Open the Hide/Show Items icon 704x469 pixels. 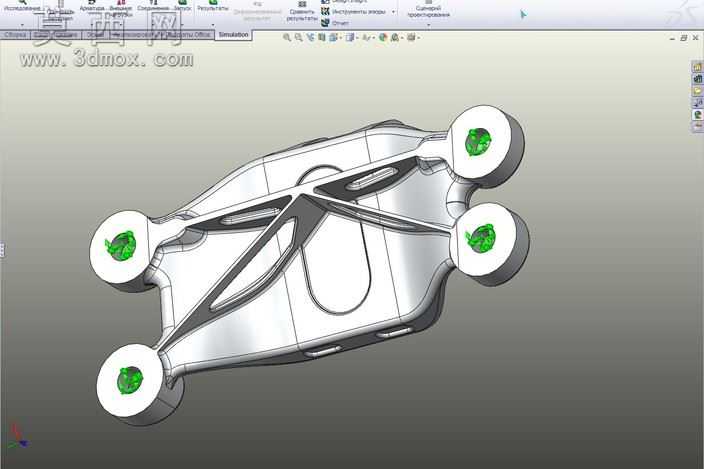(x=366, y=38)
